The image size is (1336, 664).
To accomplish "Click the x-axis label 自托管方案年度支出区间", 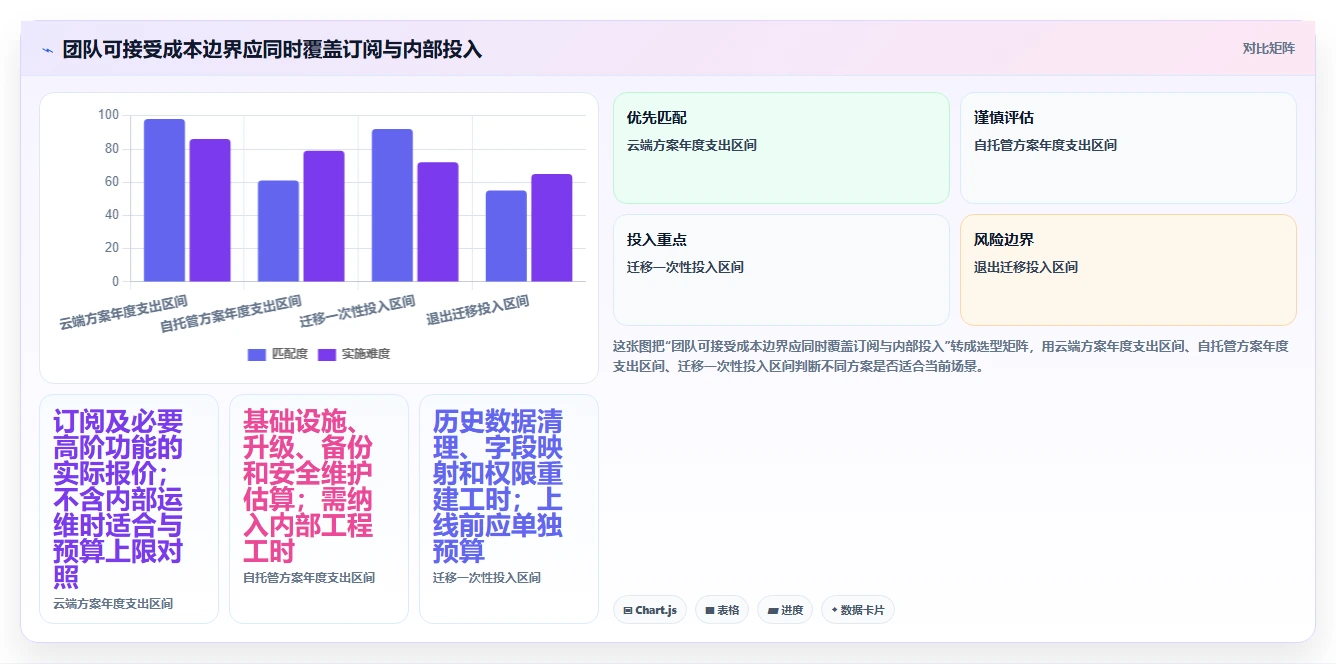I will tap(231, 314).
